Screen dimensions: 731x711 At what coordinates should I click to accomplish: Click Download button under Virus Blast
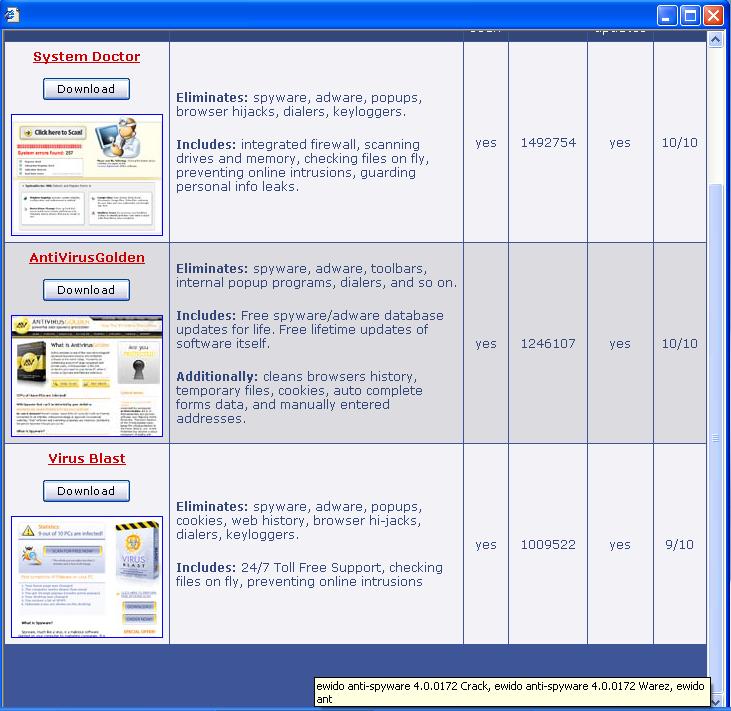[x=86, y=491]
